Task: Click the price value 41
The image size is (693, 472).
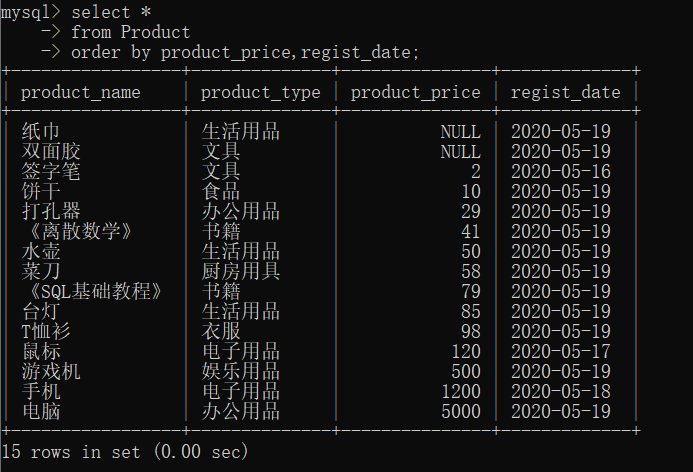Action: pos(471,231)
